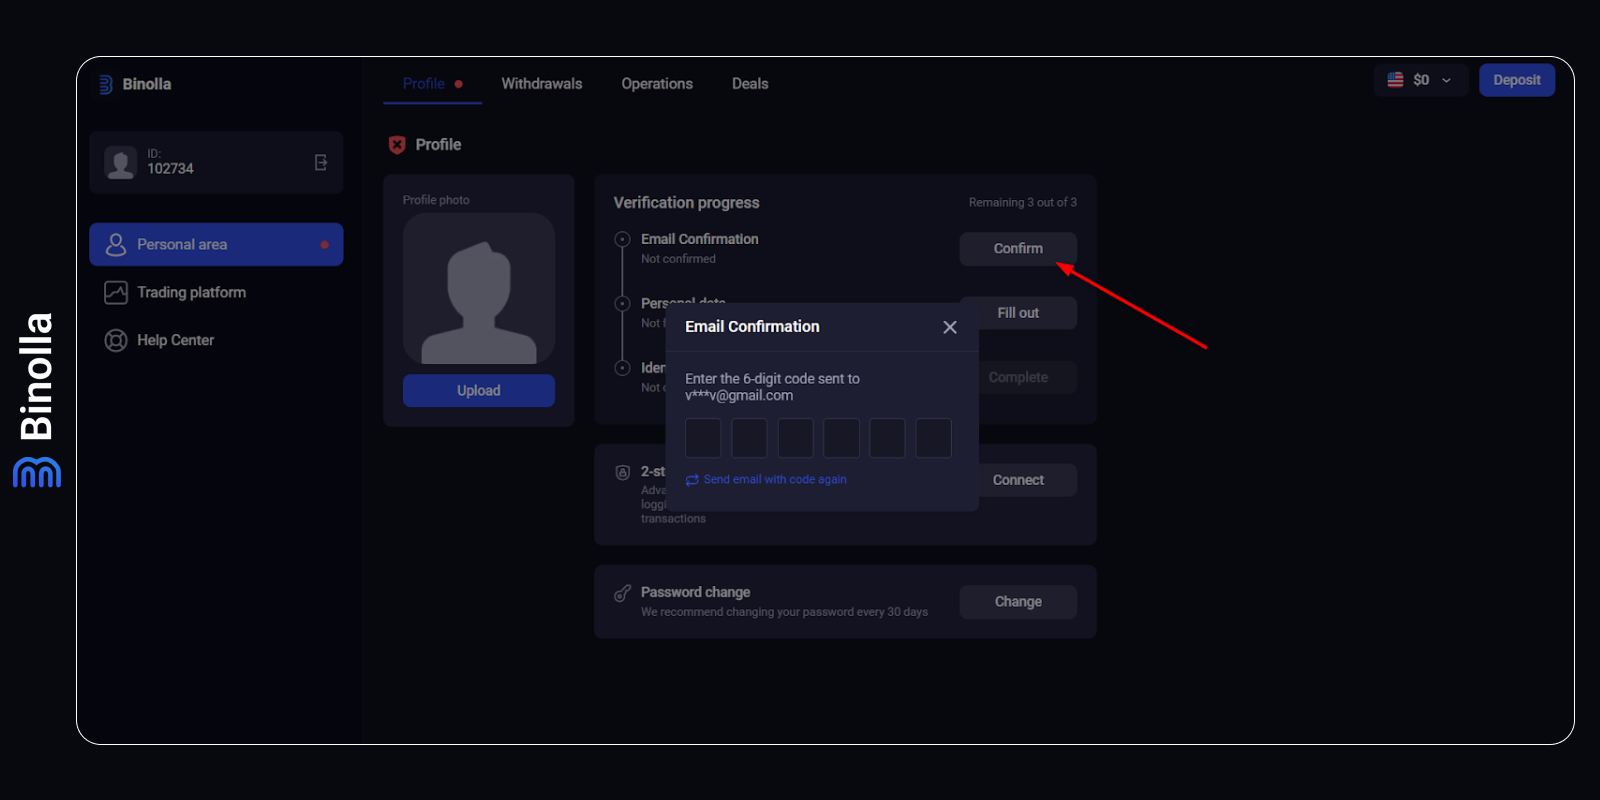Click the profile photo placeholder
The image size is (1600, 800).
(479, 289)
